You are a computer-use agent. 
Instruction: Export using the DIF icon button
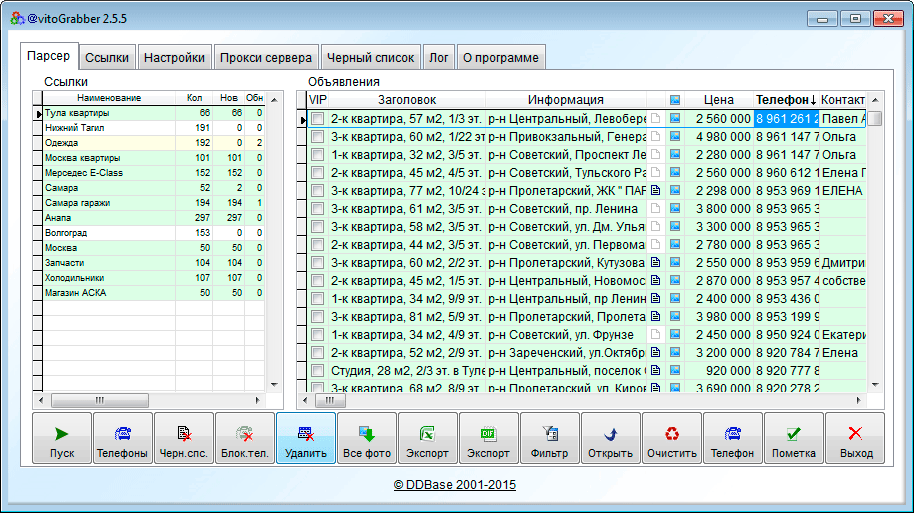tap(489, 438)
